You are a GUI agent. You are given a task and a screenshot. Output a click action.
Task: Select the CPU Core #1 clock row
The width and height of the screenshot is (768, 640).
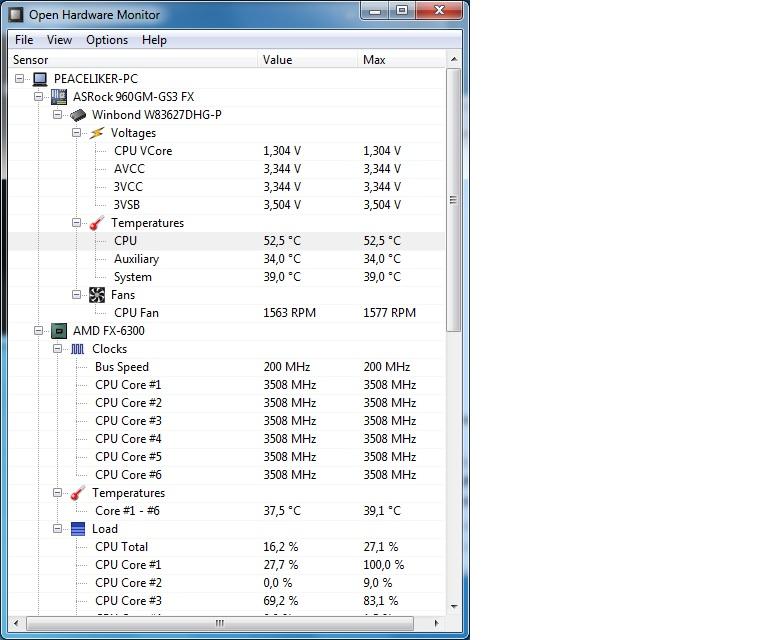[x=227, y=385]
